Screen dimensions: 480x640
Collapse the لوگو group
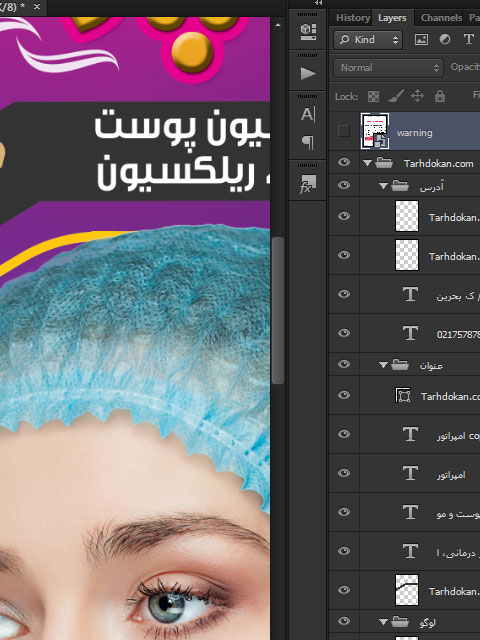tap(383, 622)
